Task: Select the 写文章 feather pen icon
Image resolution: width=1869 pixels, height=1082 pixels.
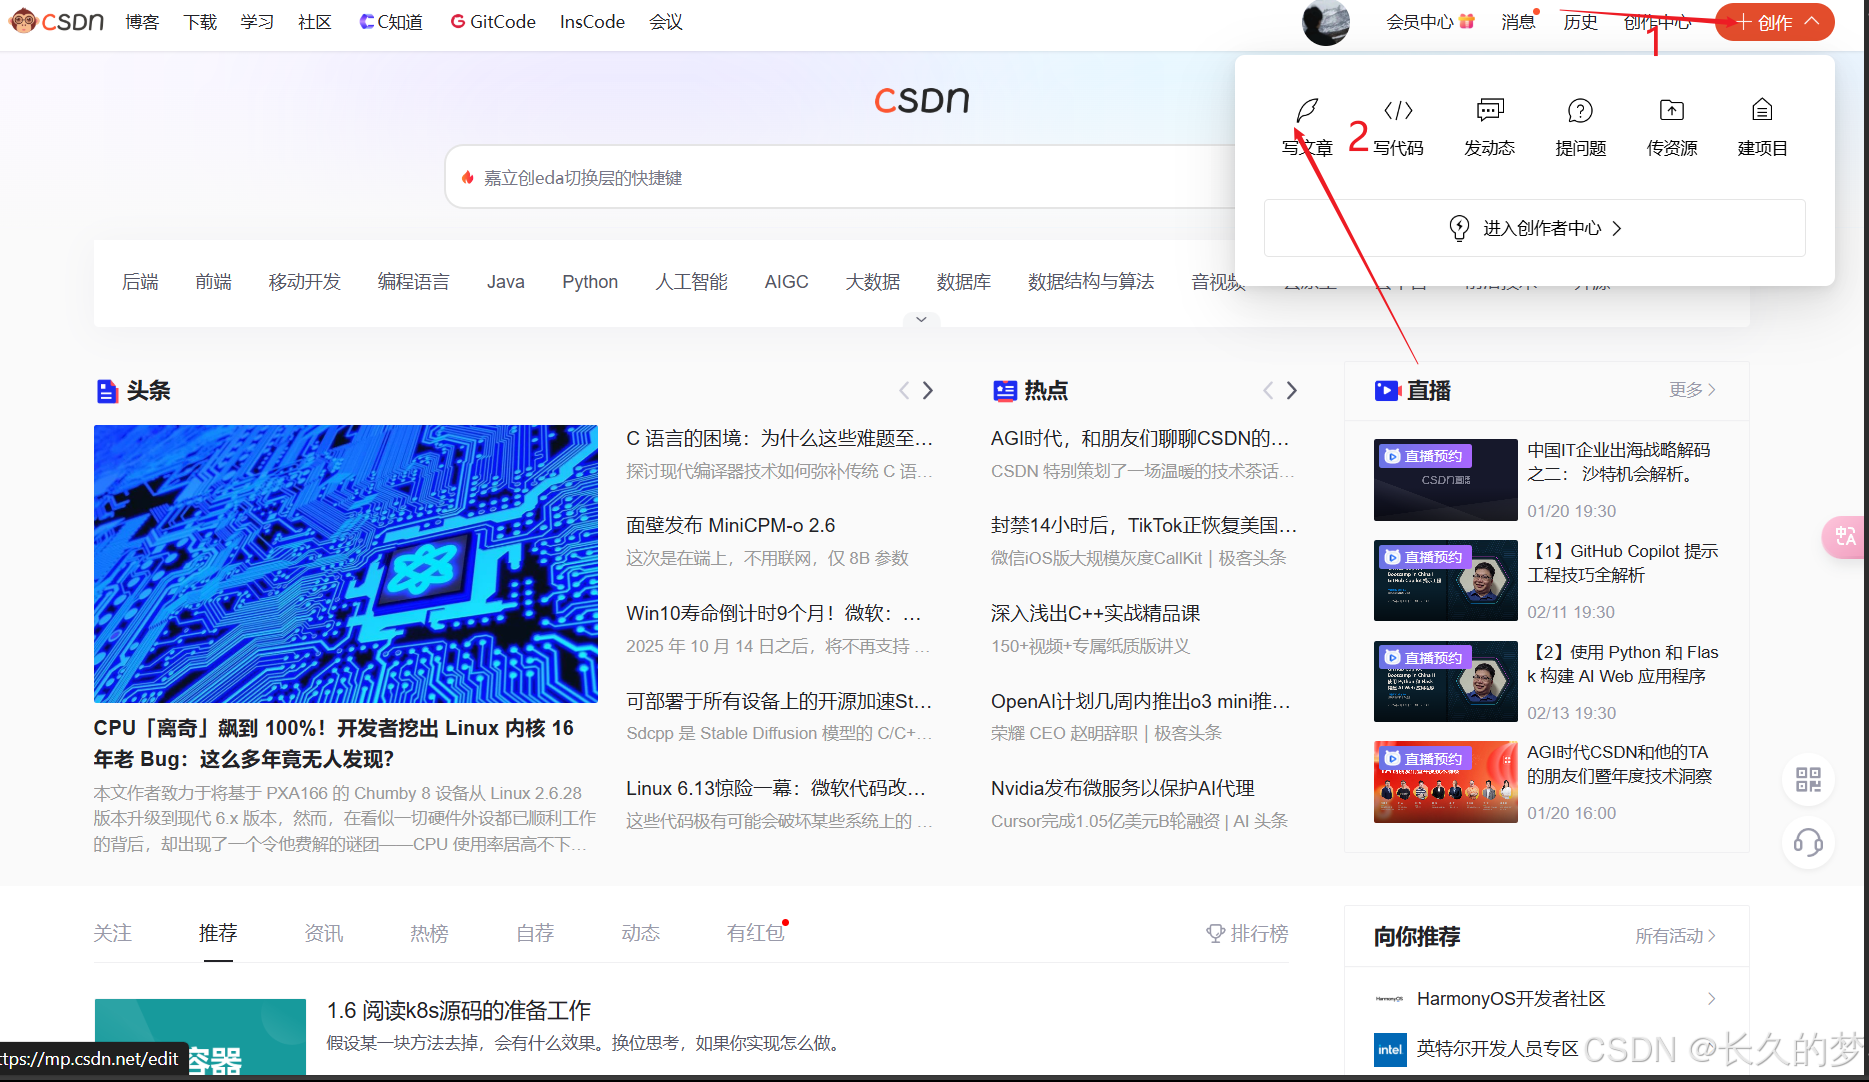Action: click(x=1305, y=111)
